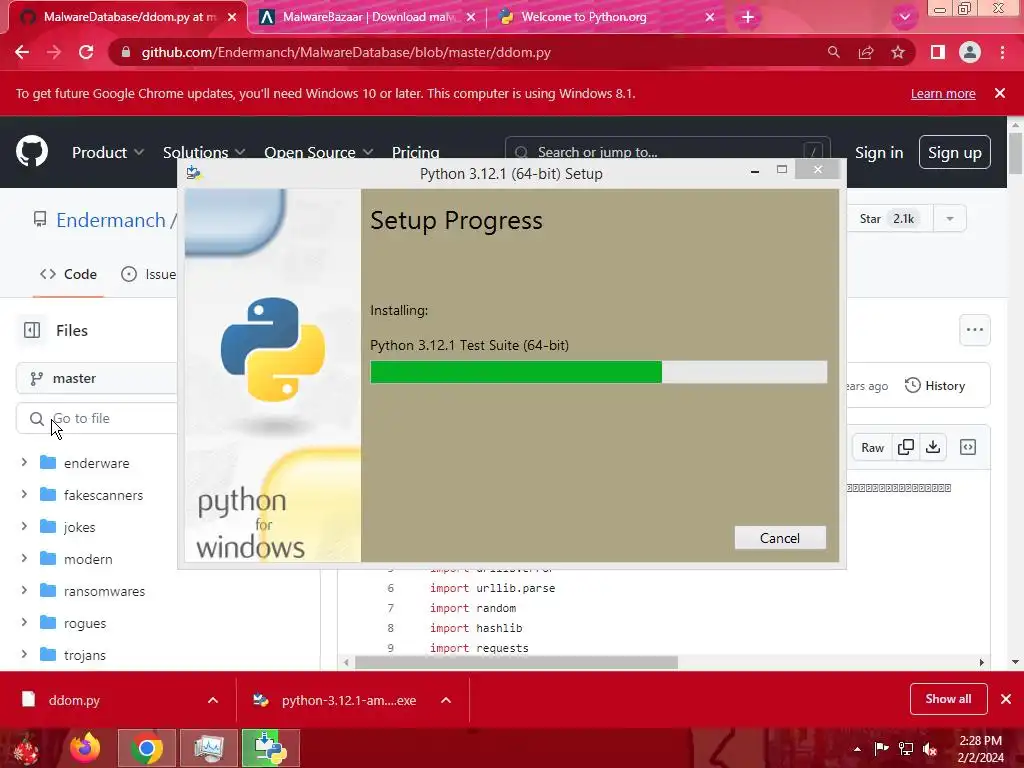Expand the ransomwares folder
Screen dimensions: 1024x768
point(24,590)
